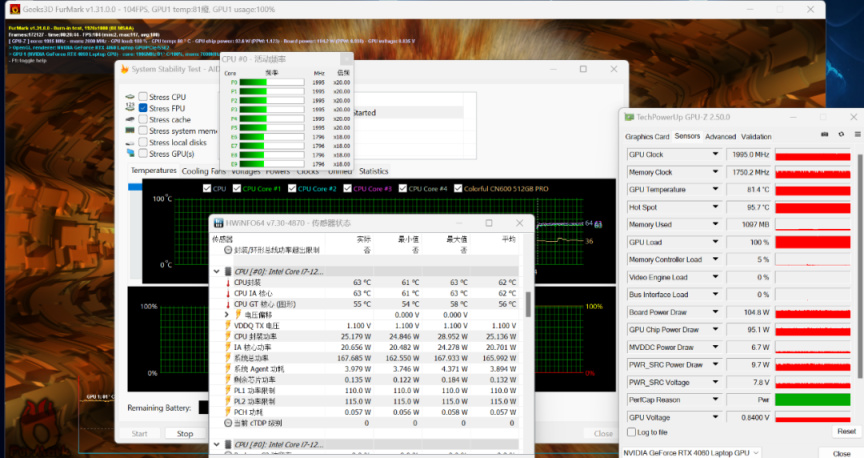Collapse the second CPU [#0] Intel Core group
Image resolution: width=864 pixels, height=458 pixels.
(x=217, y=444)
